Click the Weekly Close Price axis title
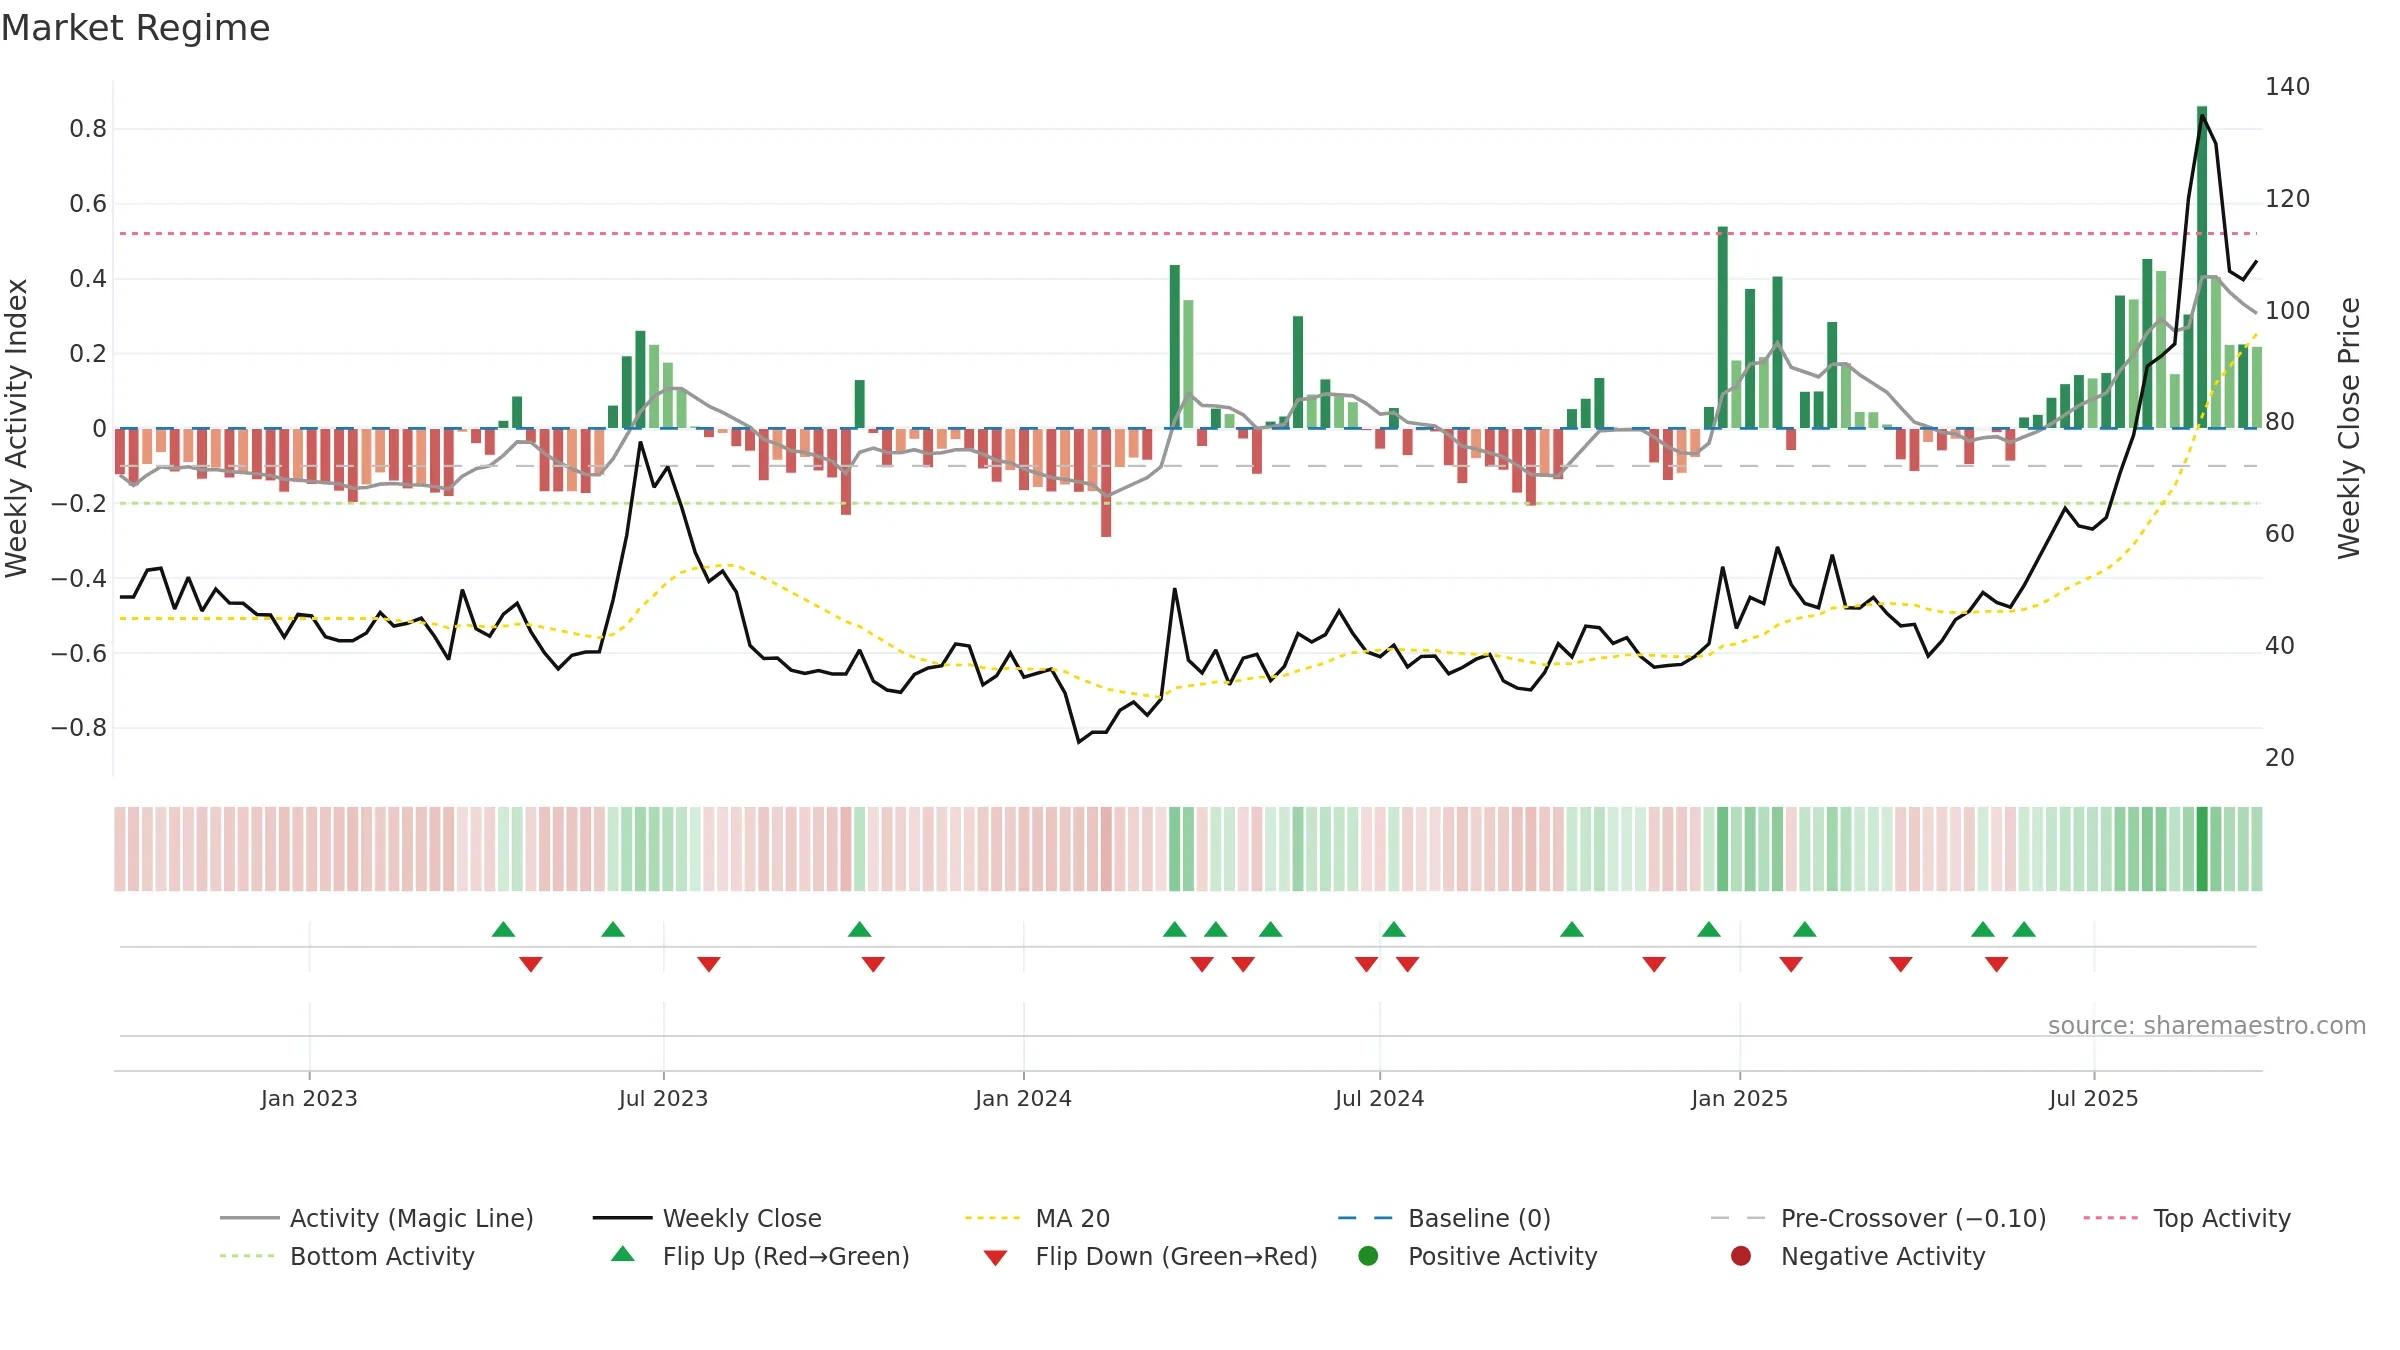 (2349, 428)
